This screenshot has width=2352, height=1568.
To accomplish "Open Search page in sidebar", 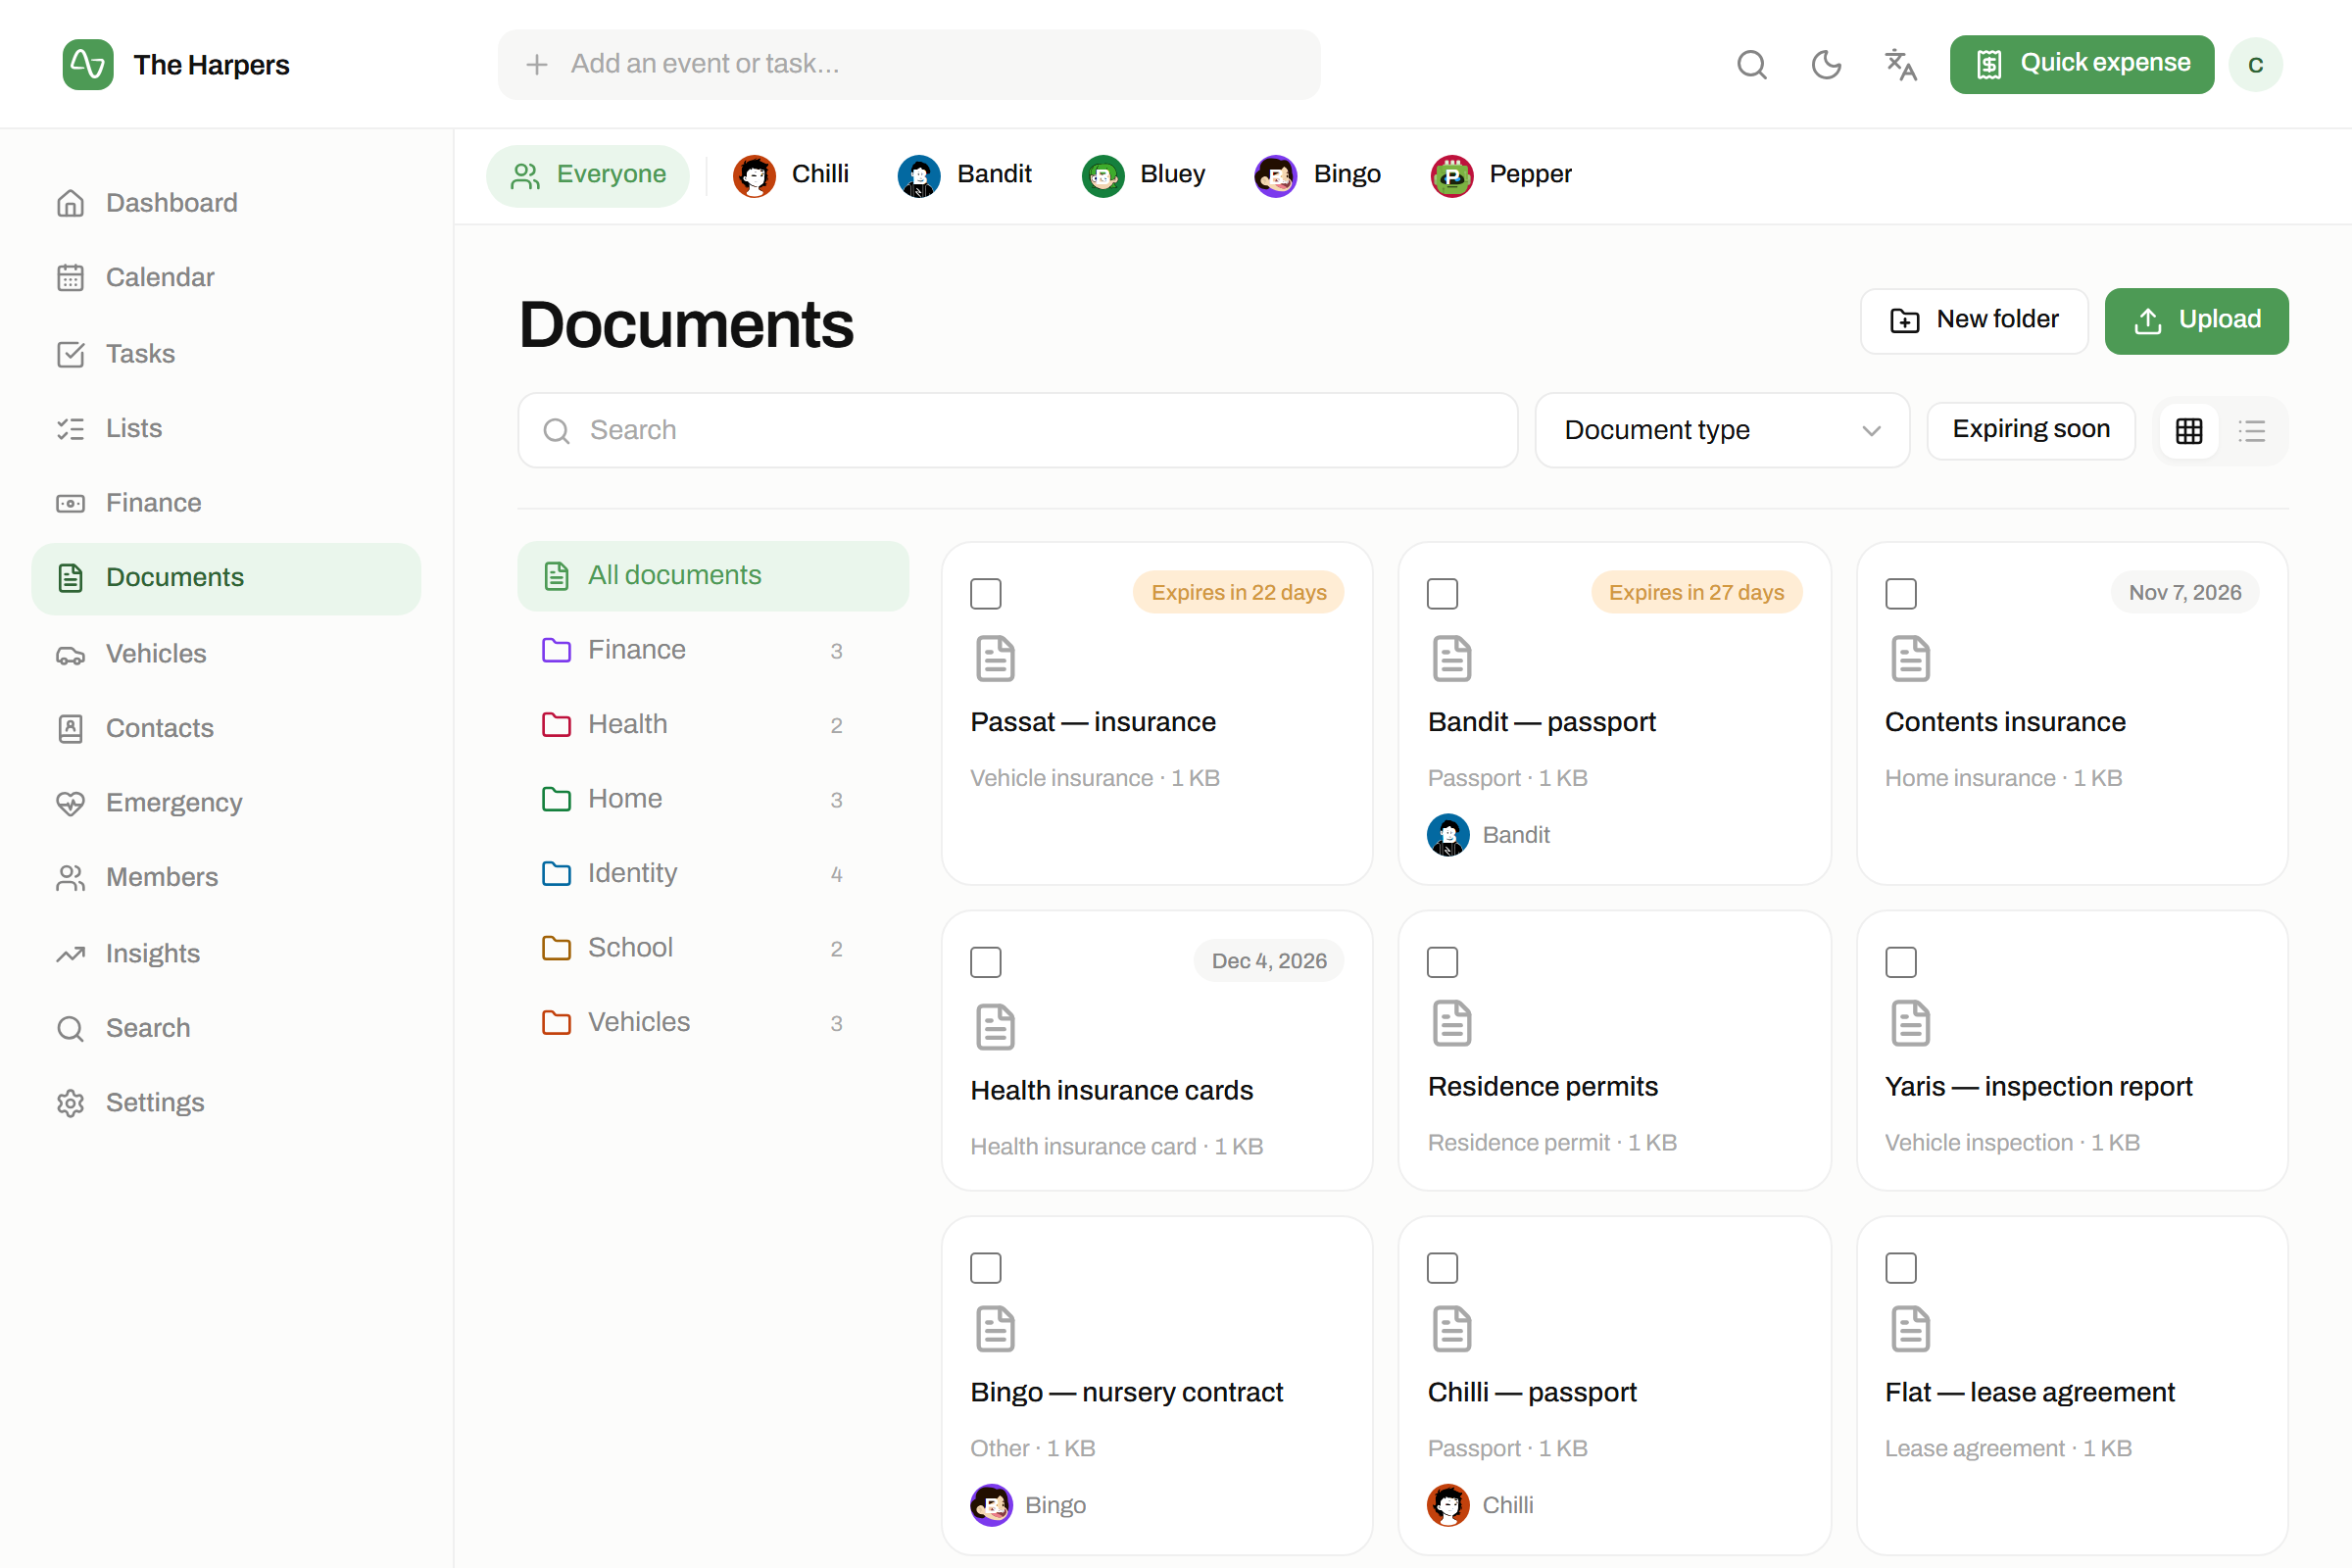I will (226, 1028).
